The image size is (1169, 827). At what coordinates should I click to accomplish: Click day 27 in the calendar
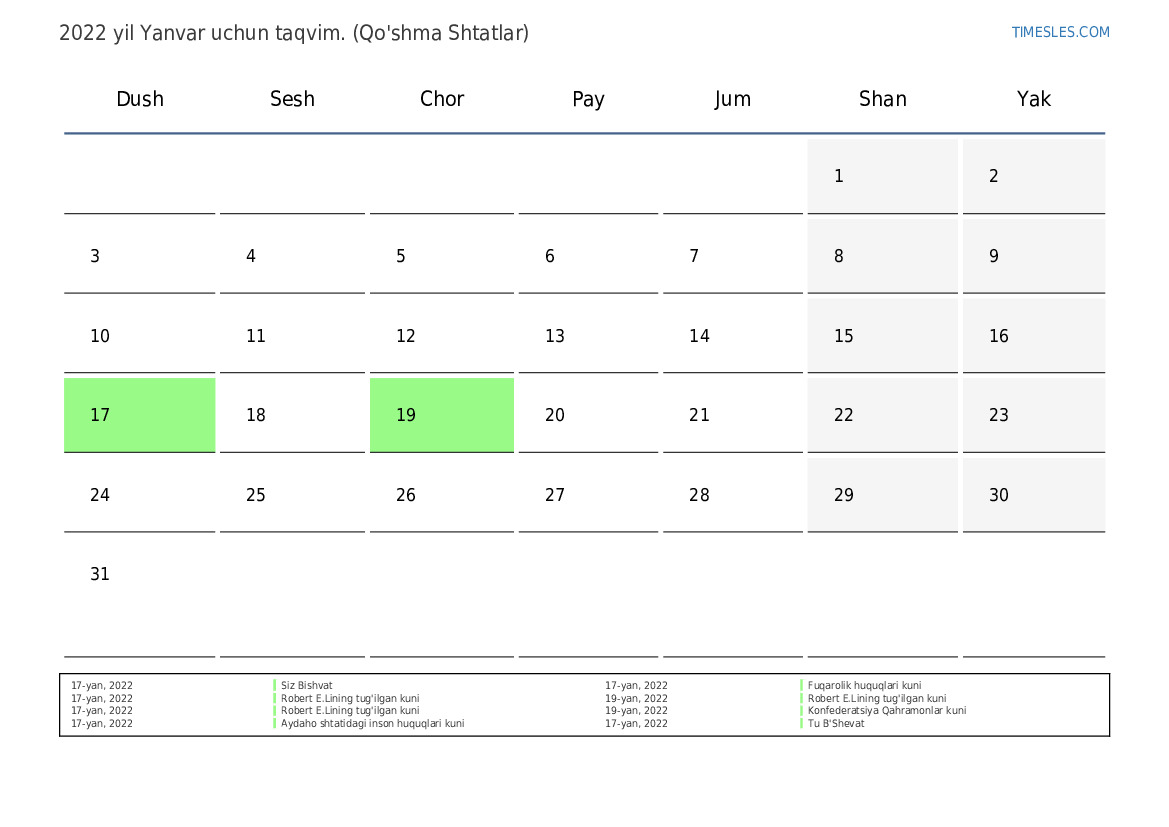coord(588,494)
